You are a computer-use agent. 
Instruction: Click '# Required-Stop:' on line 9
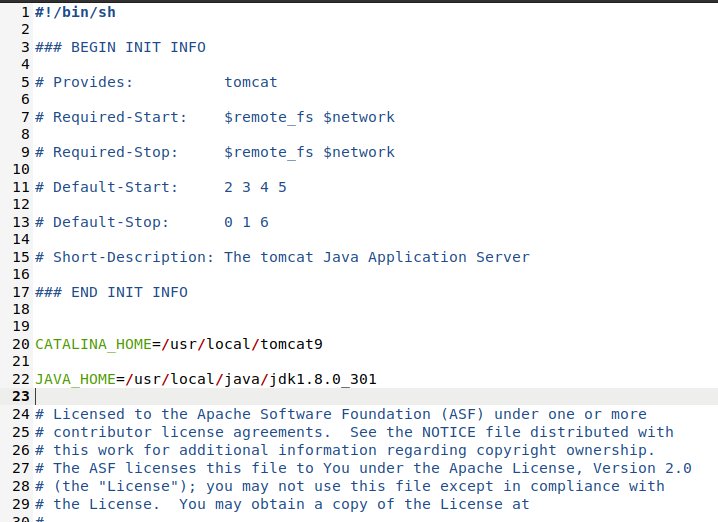click(106, 152)
